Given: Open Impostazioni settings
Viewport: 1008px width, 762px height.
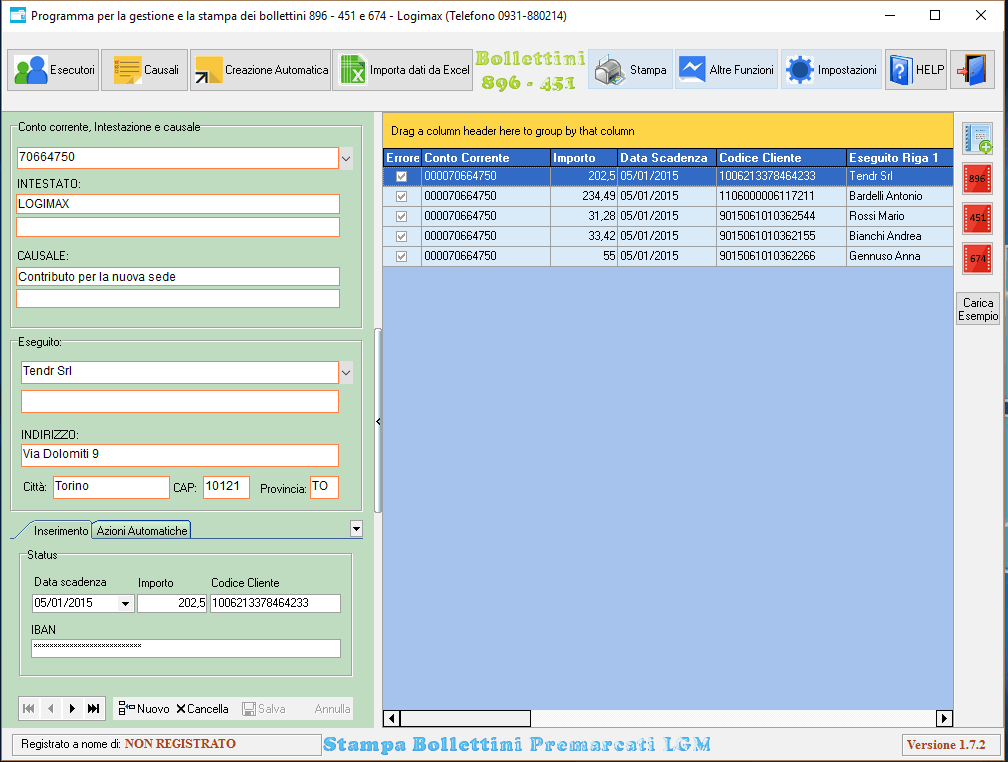Looking at the screenshot, I should tap(831, 69).
